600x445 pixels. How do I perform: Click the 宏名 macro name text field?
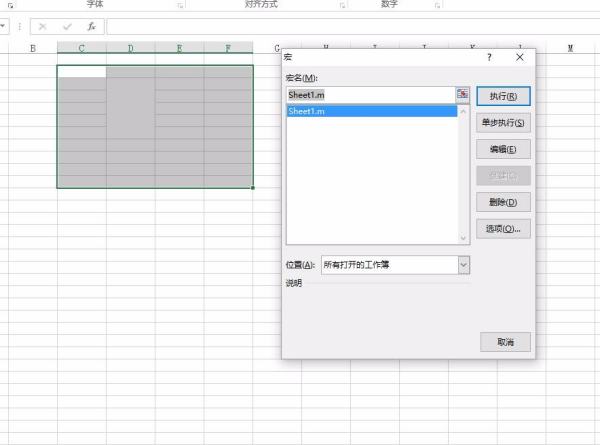369,94
